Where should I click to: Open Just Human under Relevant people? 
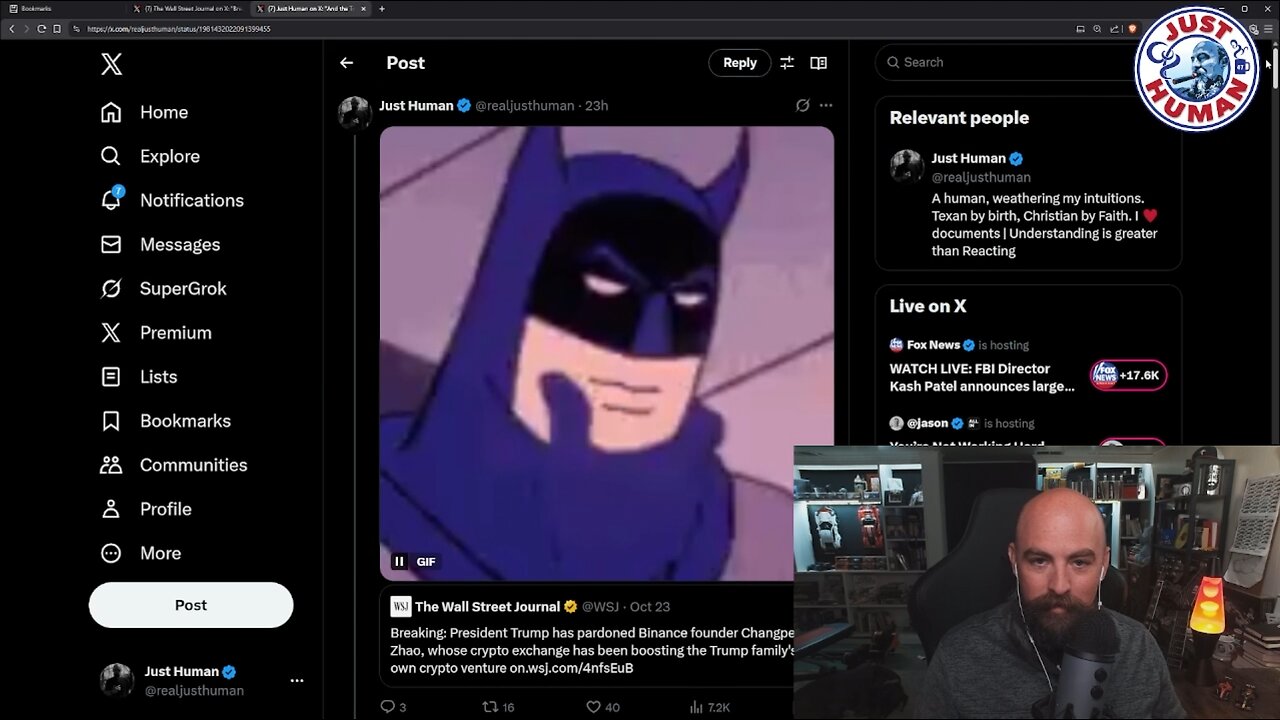coord(968,158)
